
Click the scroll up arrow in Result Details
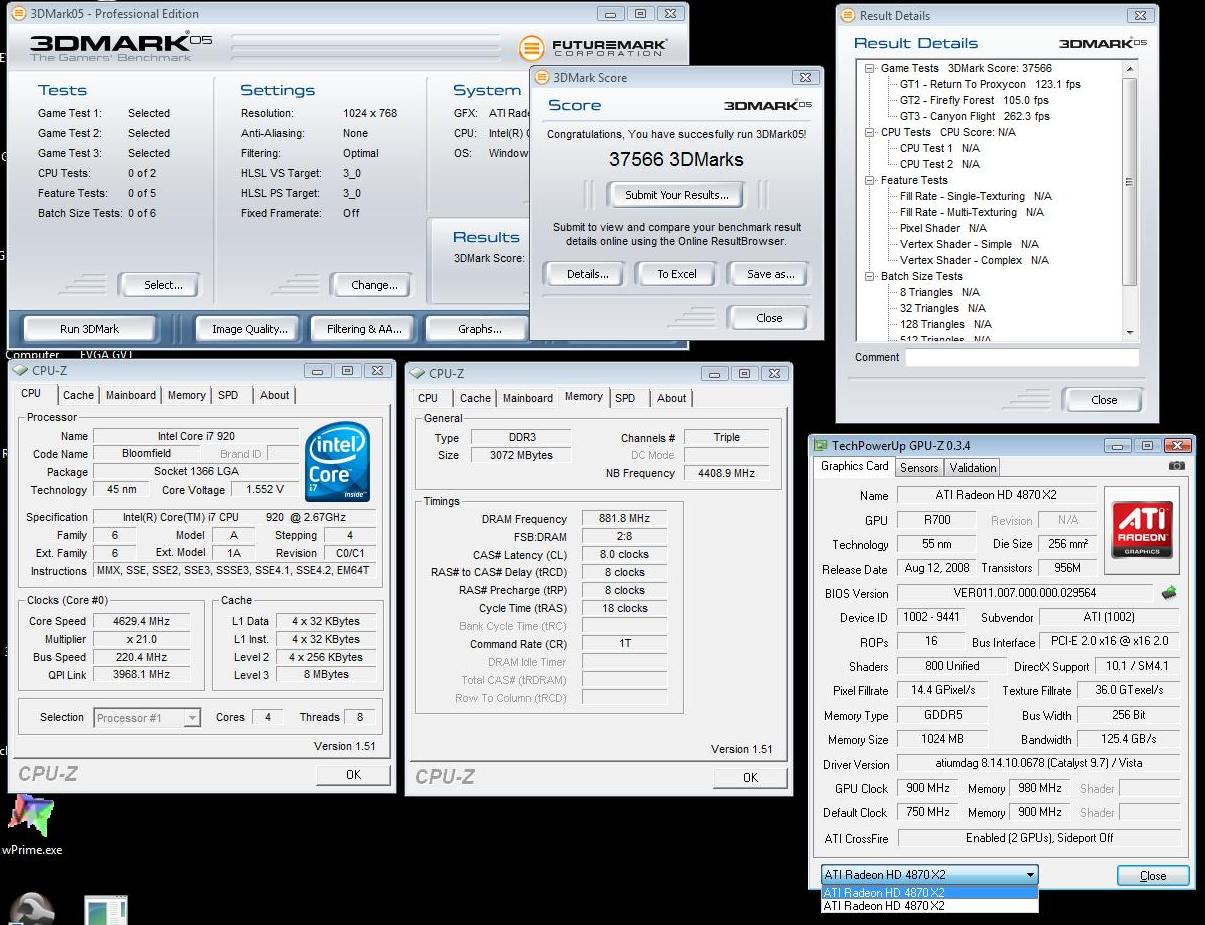pyautogui.click(x=1130, y=68)
